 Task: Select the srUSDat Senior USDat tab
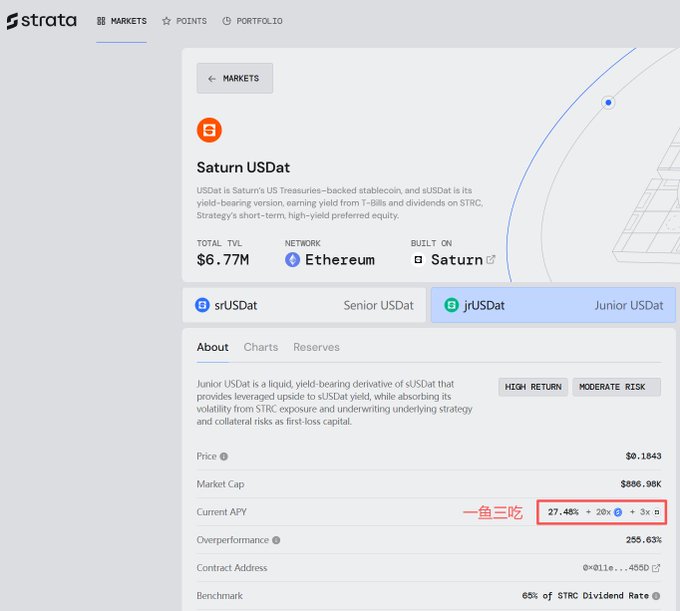(x=304, y=305)
